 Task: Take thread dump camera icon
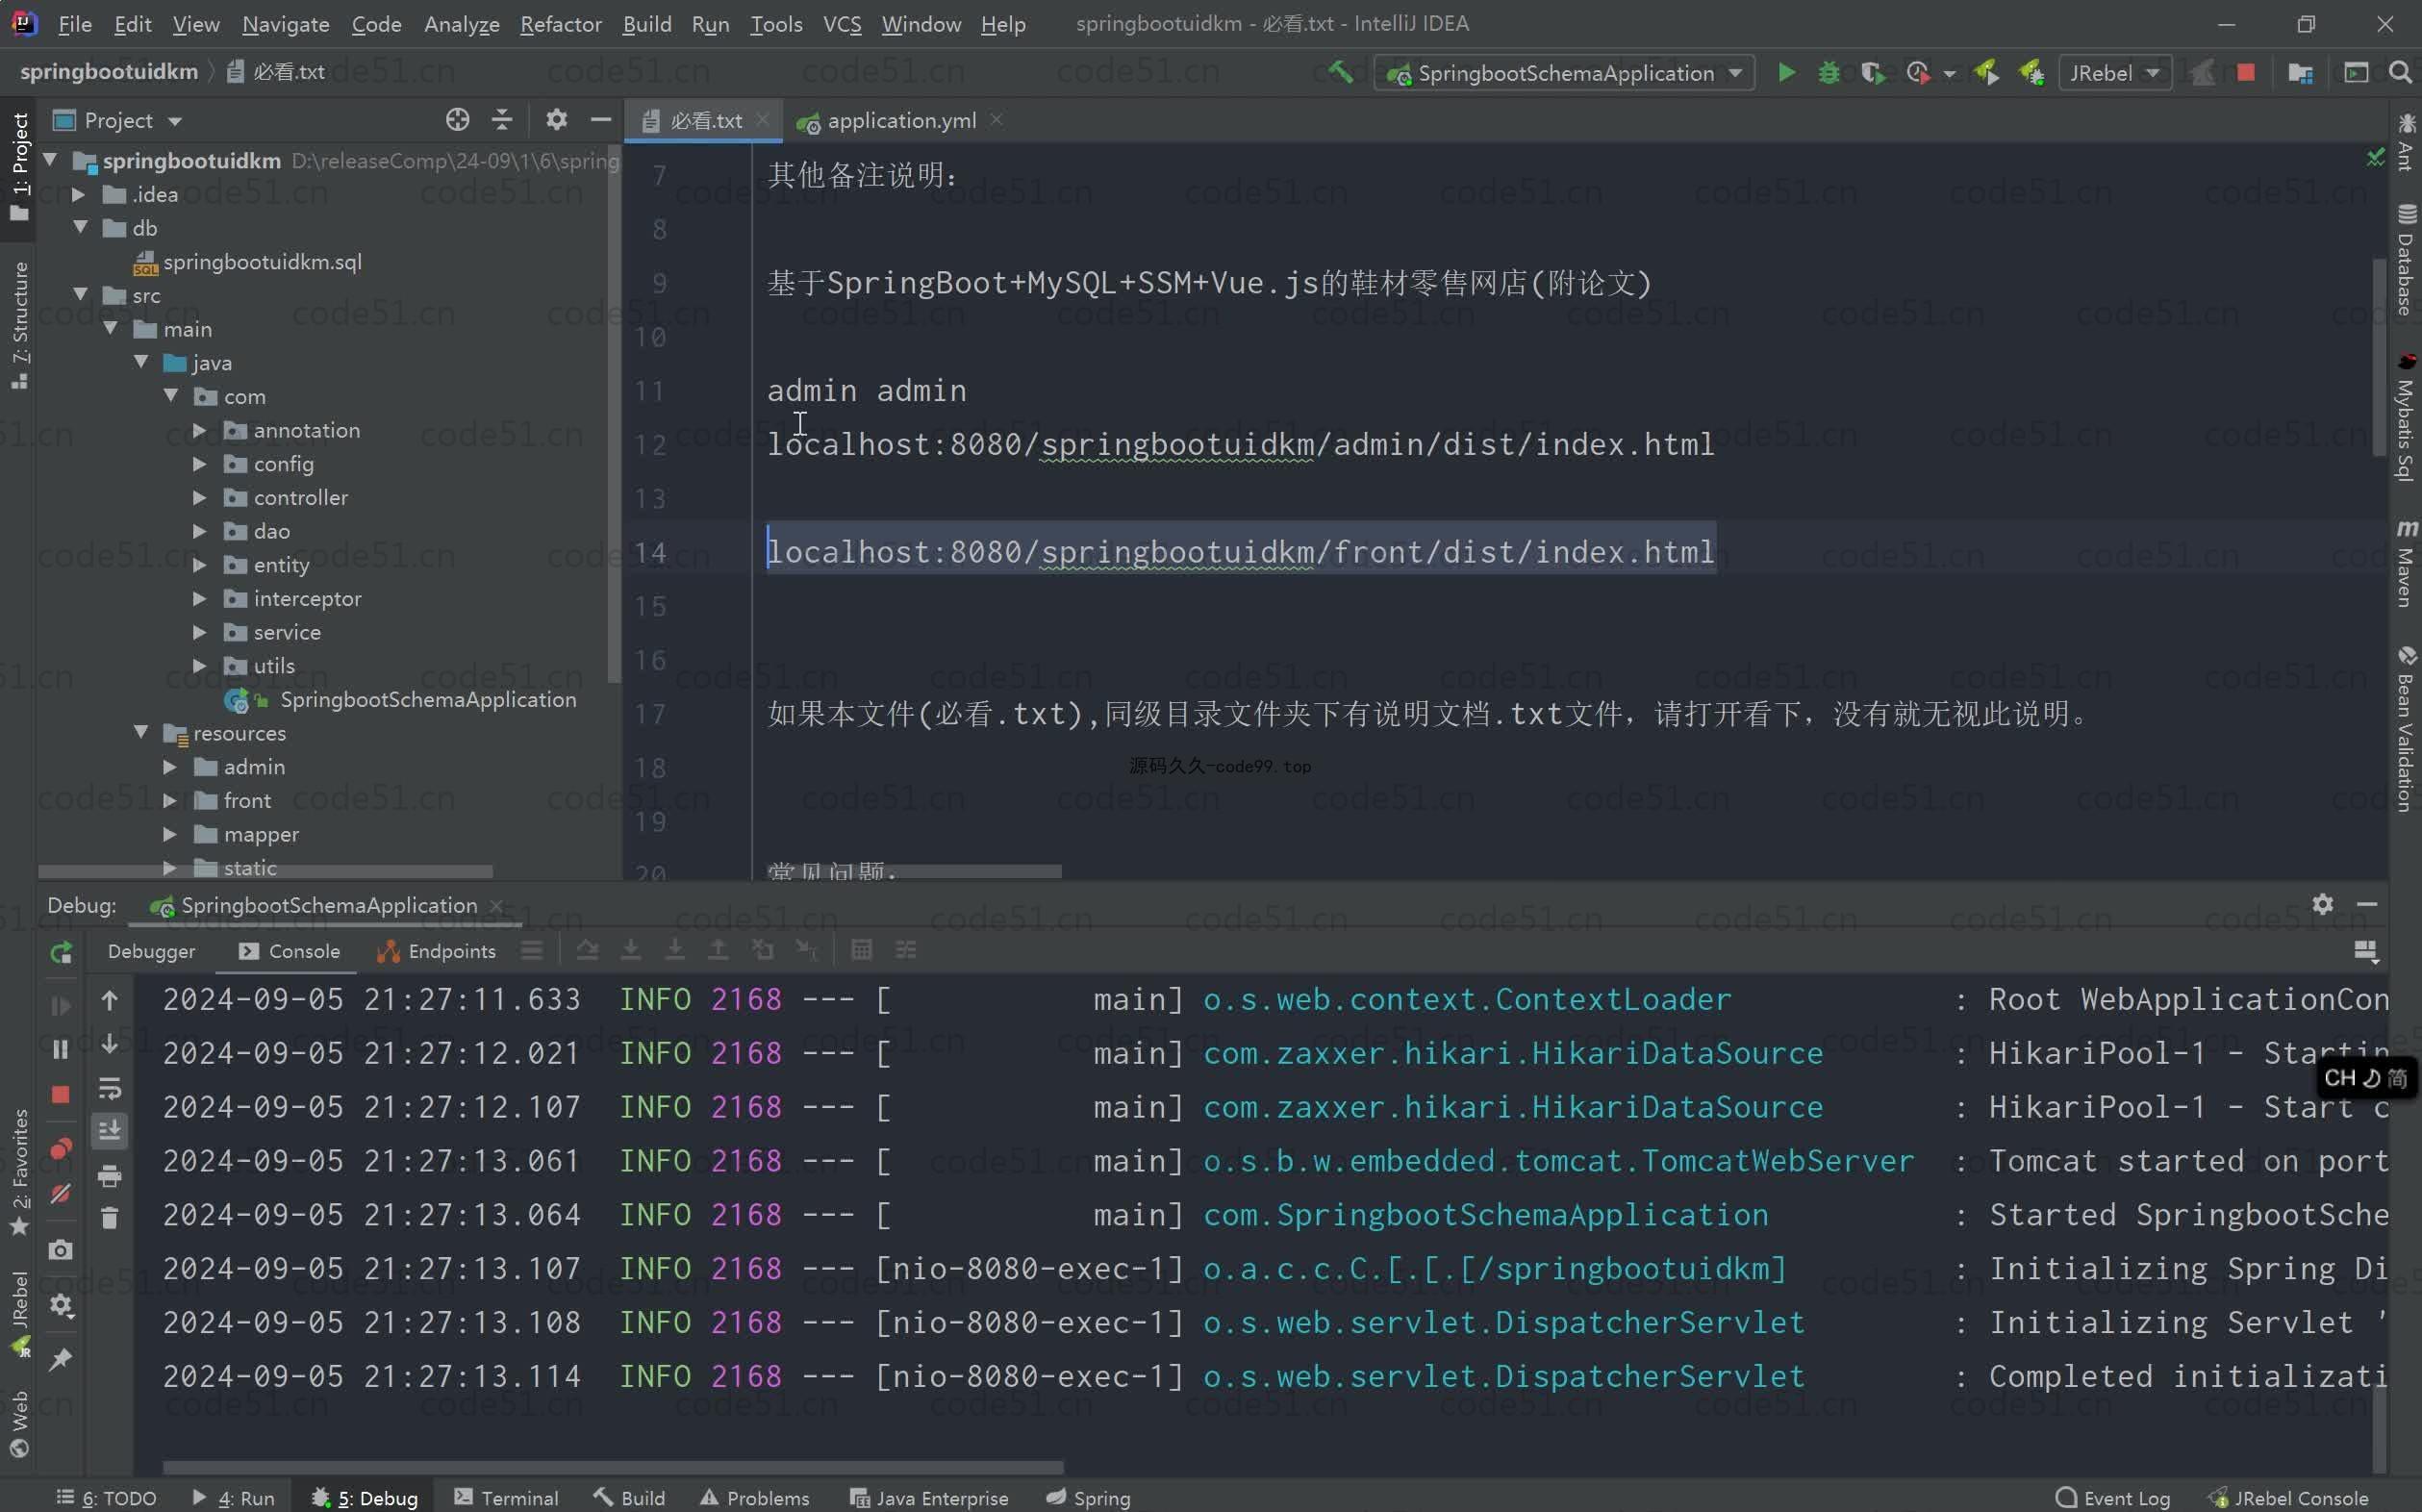click(60, 1250)
